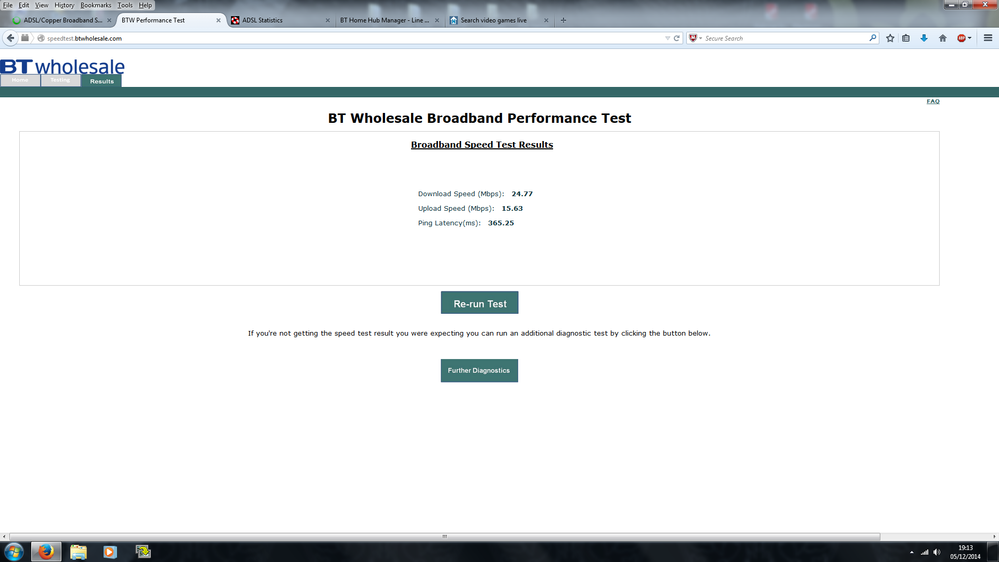
Task: Close the ADSL Statistics tab
Action: (x=327, y=20)
